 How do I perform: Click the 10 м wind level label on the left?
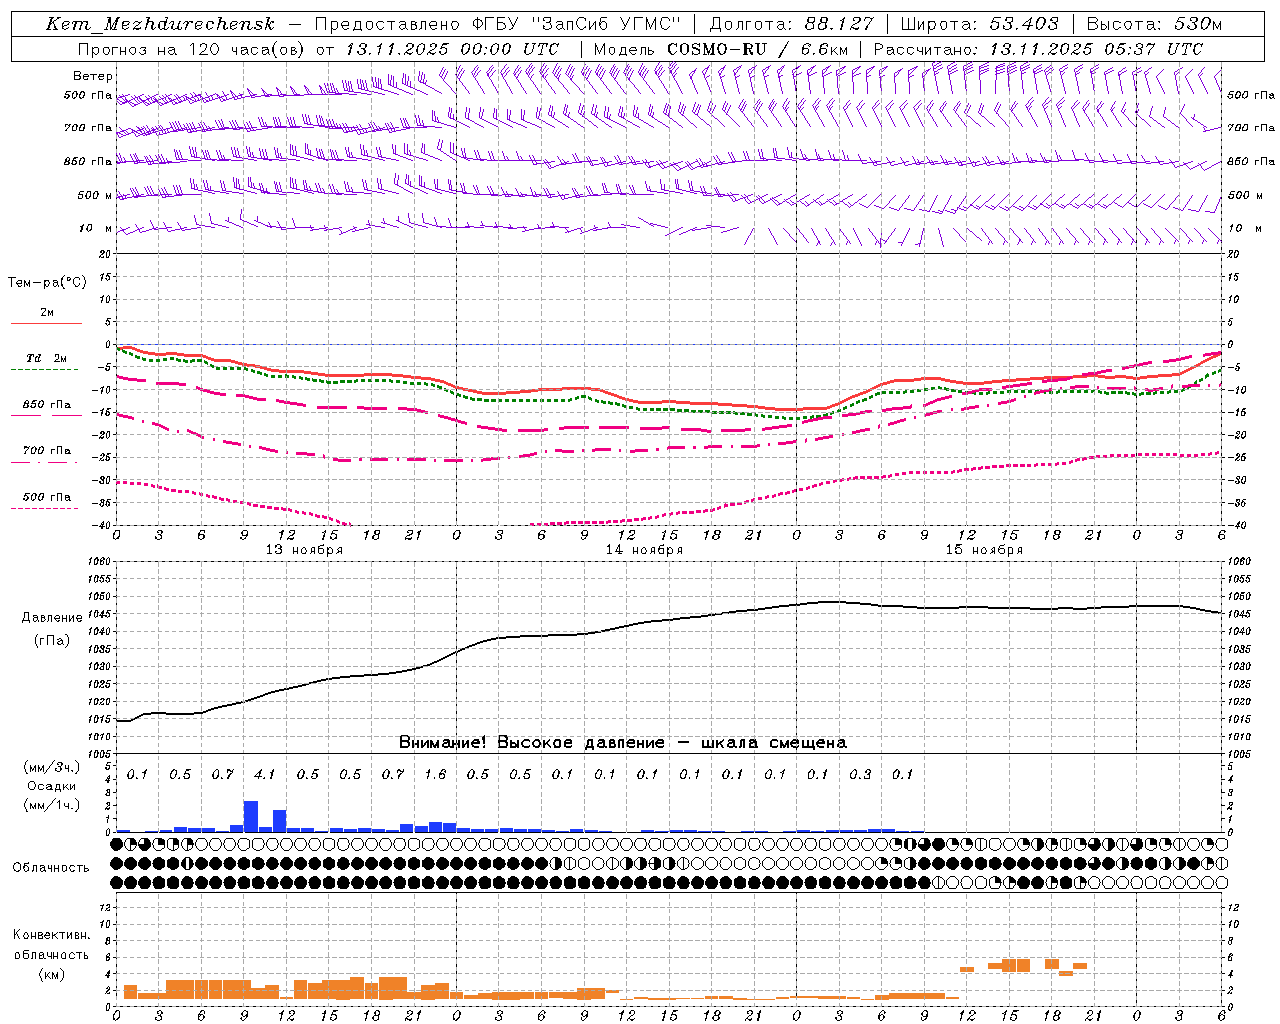[96, 228]
